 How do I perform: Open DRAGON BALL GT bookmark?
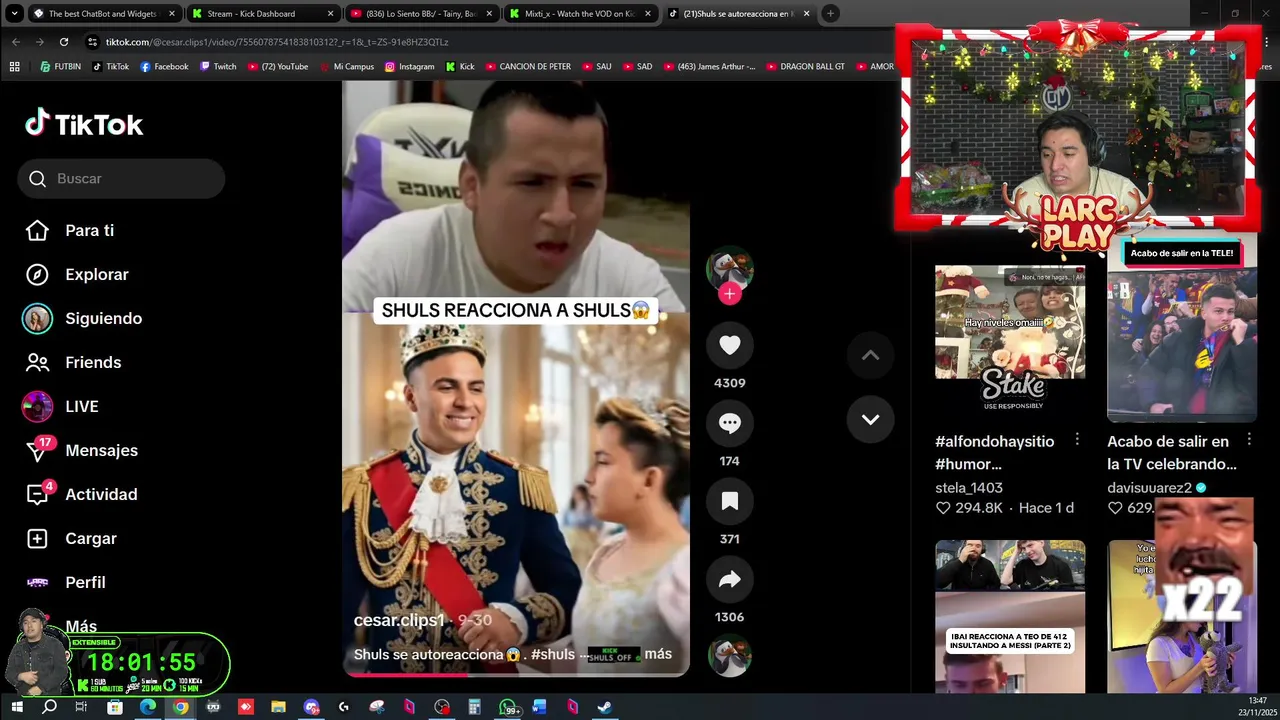click(x=806, y=67)
